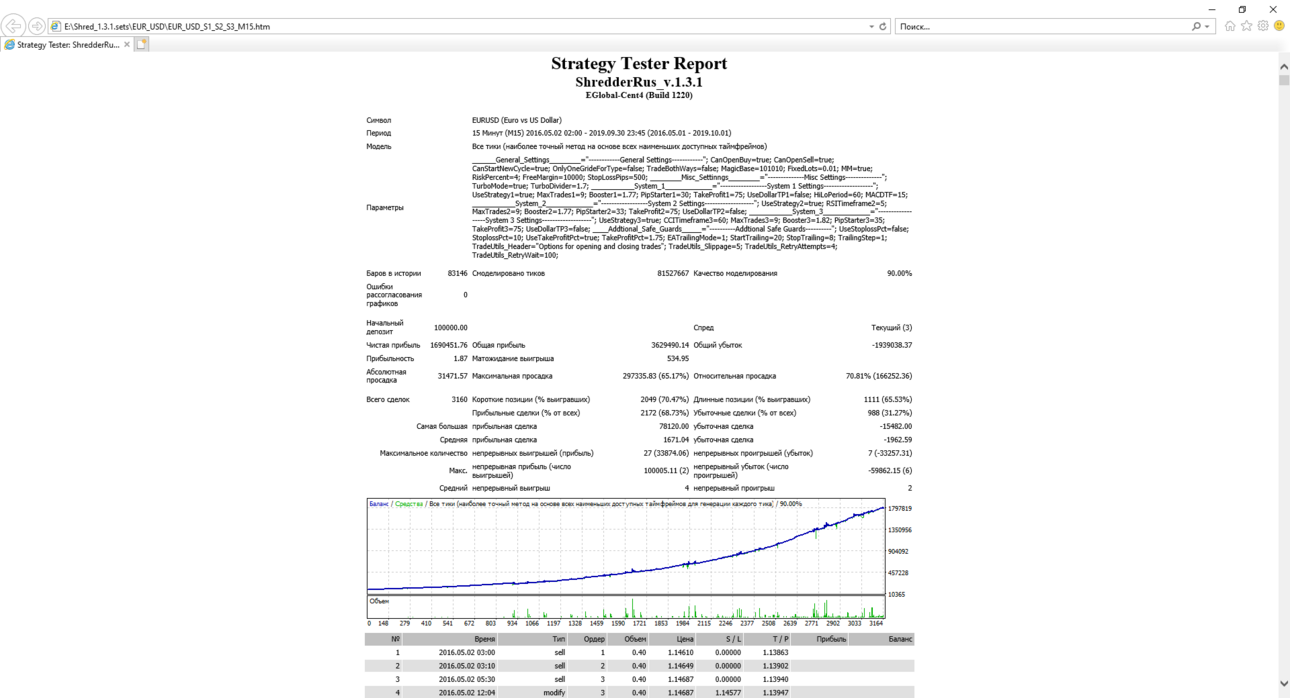Click gross loss value -1939038.37
Screen dimensions: 1290x698
coord(890,345)
